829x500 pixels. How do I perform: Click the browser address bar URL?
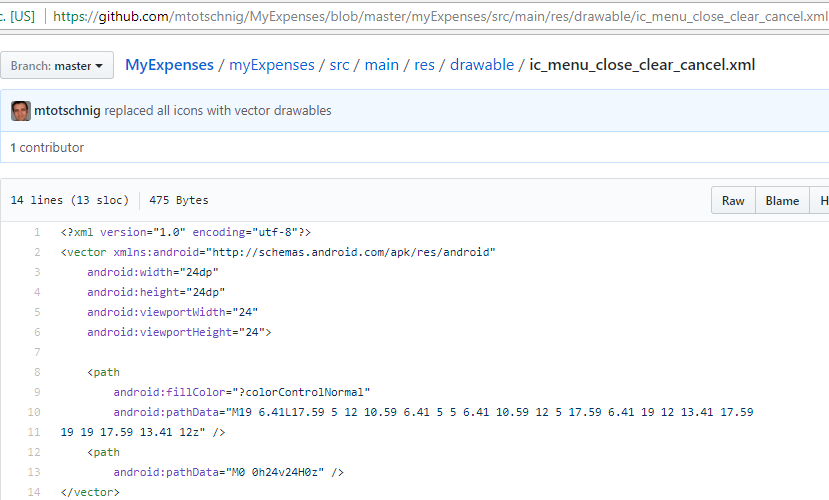coord(440,16)
